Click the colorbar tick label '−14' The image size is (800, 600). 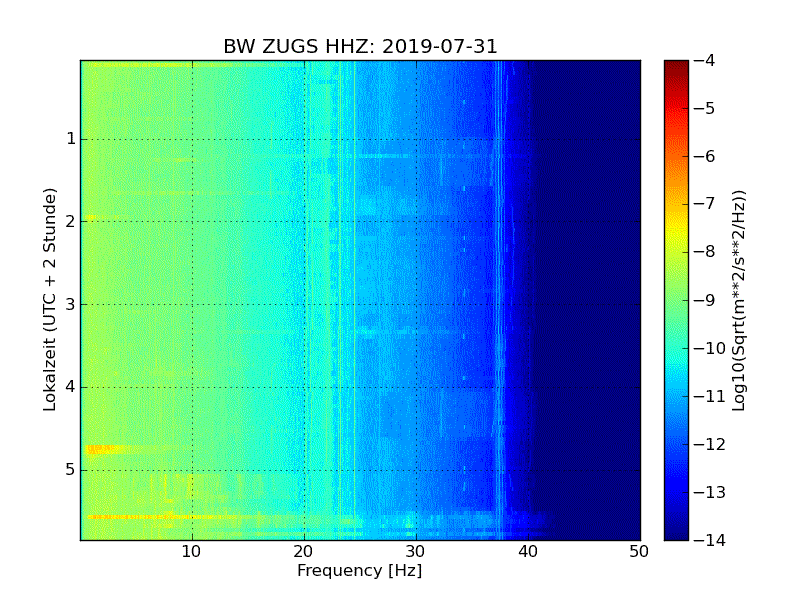pyautogui.click(x=710, y=540)
